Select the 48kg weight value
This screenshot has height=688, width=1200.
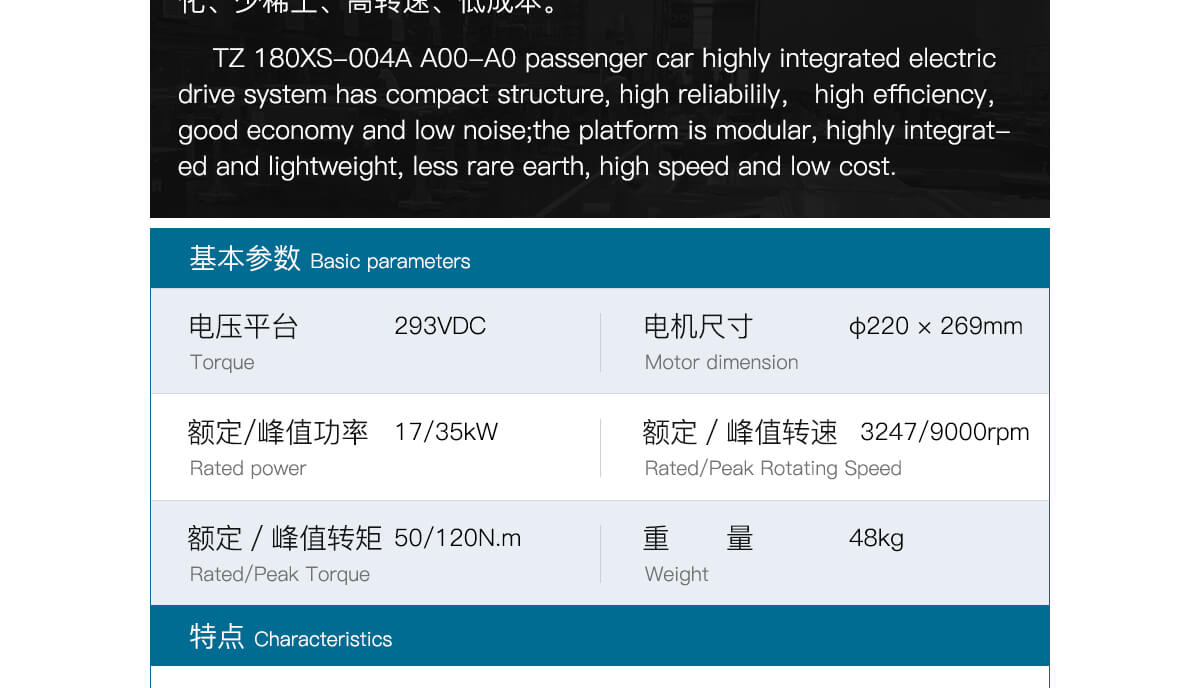[876, 538]
